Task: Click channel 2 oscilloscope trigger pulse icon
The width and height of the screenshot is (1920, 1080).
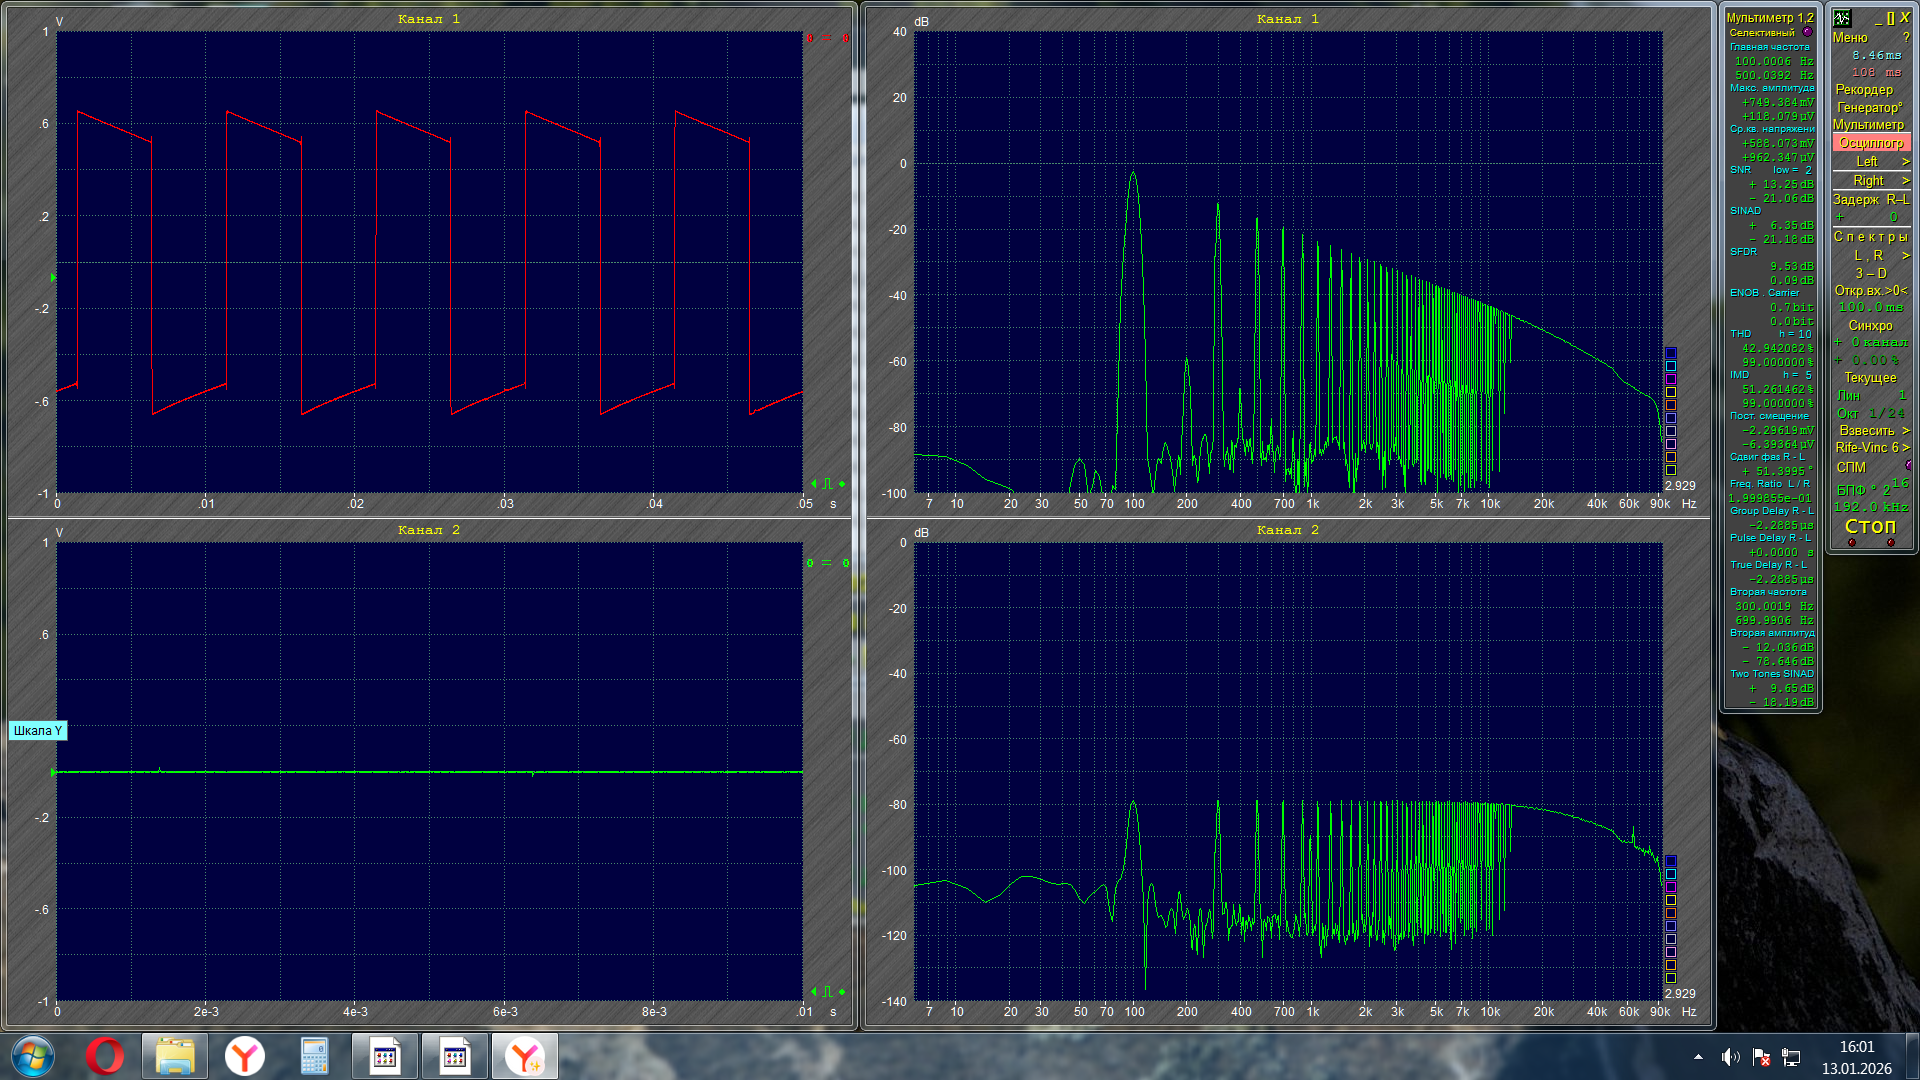Action: tap(827, 992)
